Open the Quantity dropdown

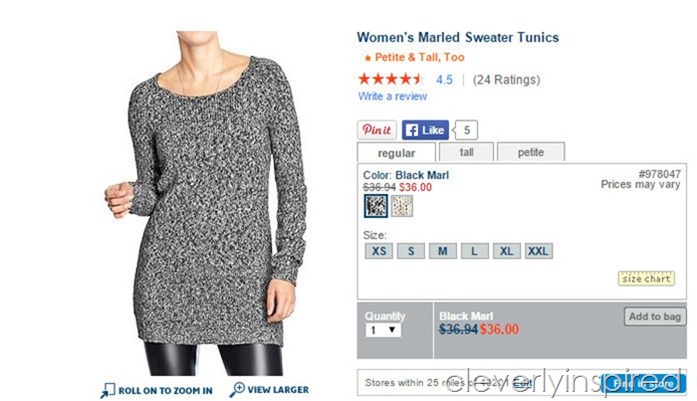(383, 330)
